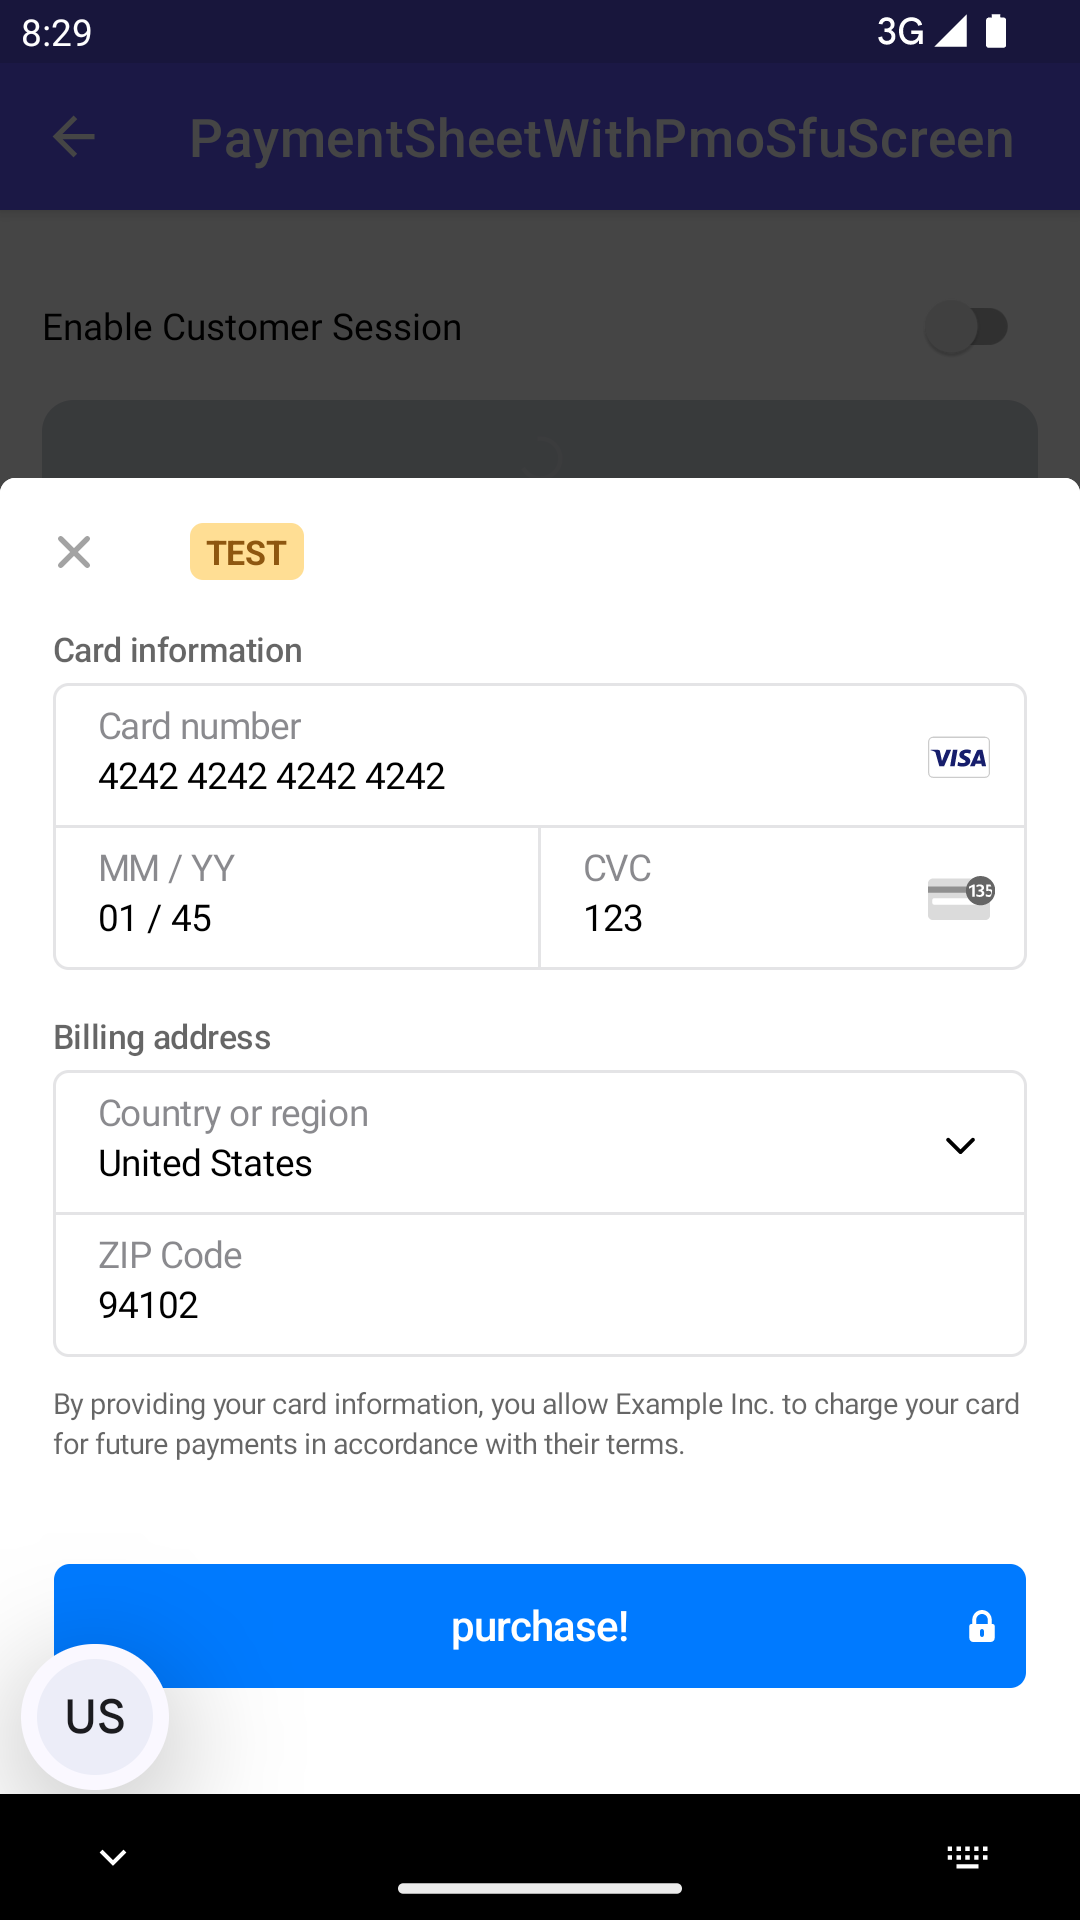This screenshot has height=1920, width=1080.
Task: Tap the lock icon on purchase button
Action: (981, 1627)
